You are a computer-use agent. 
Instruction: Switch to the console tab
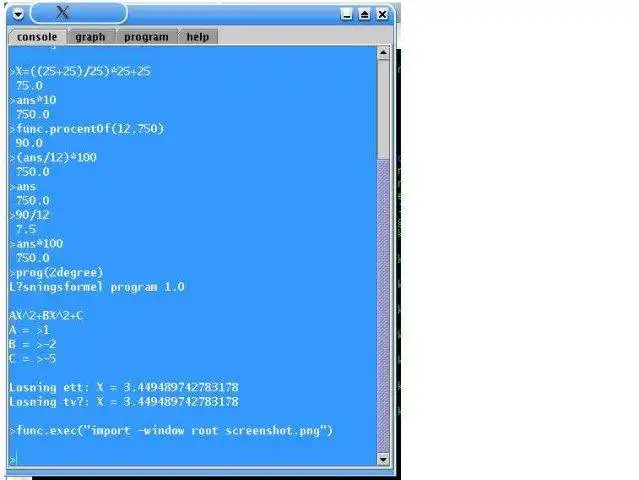[x=37, y=37]
